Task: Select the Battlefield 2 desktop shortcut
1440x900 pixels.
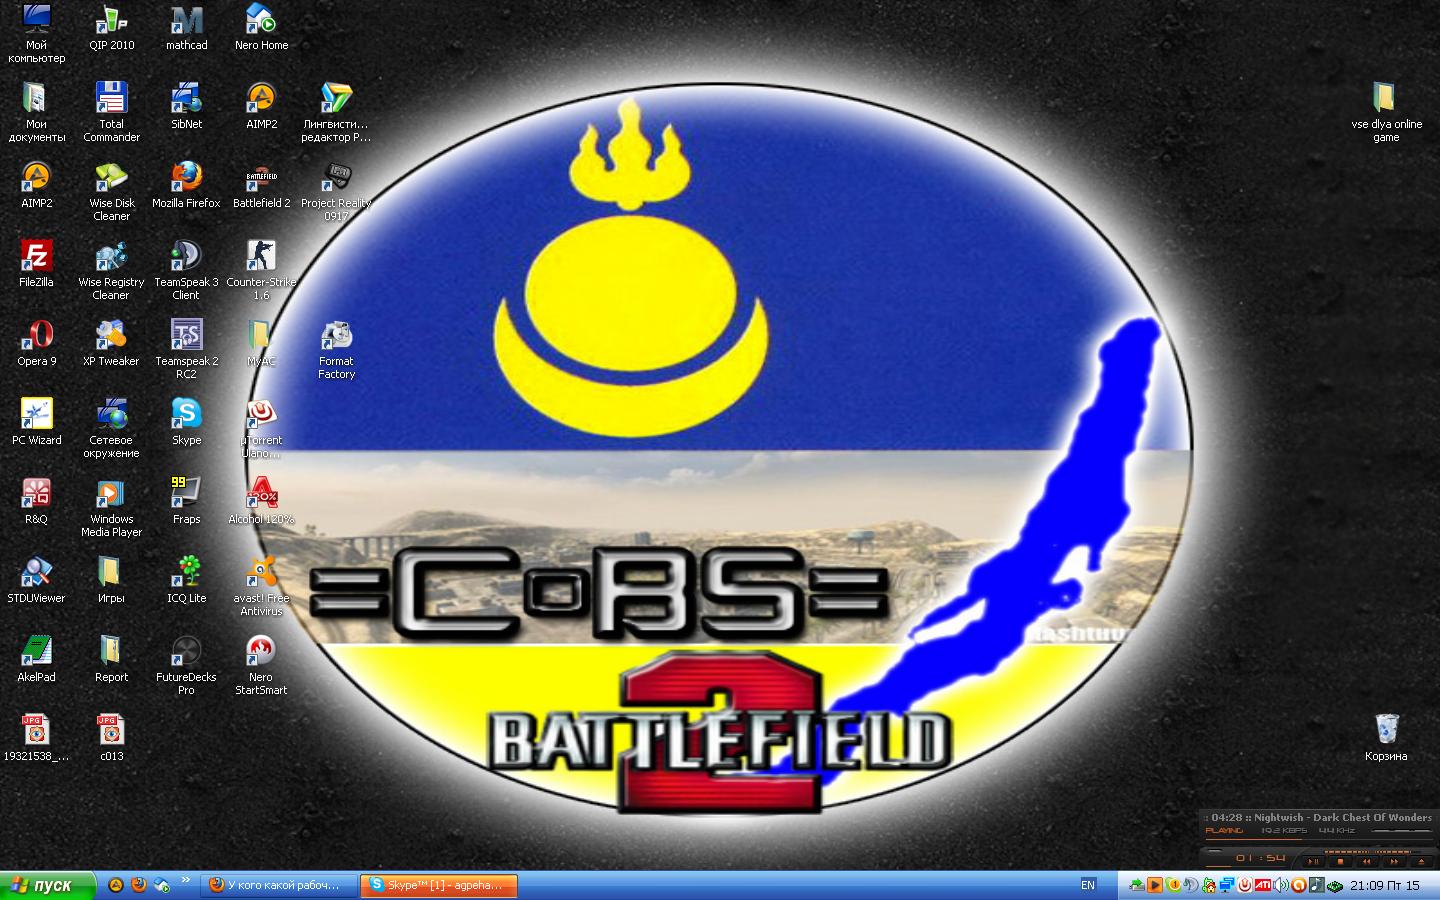Action: (261, 185)
